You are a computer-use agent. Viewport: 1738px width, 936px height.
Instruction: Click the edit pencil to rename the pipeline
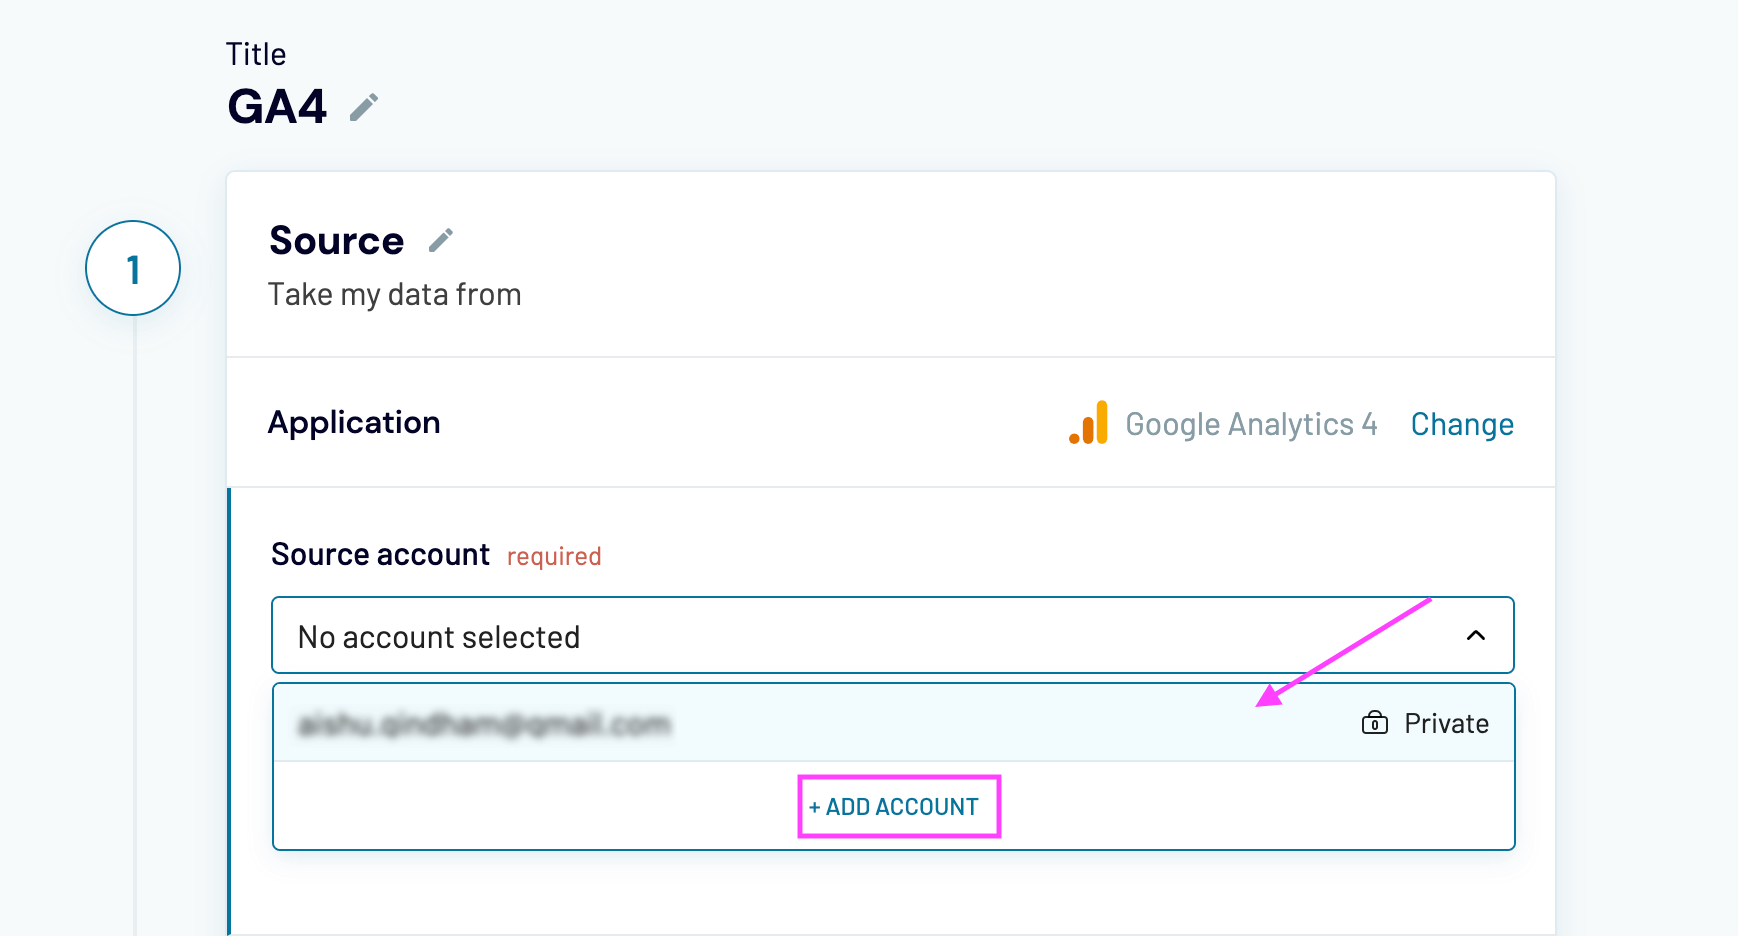[x=364, y=105]
